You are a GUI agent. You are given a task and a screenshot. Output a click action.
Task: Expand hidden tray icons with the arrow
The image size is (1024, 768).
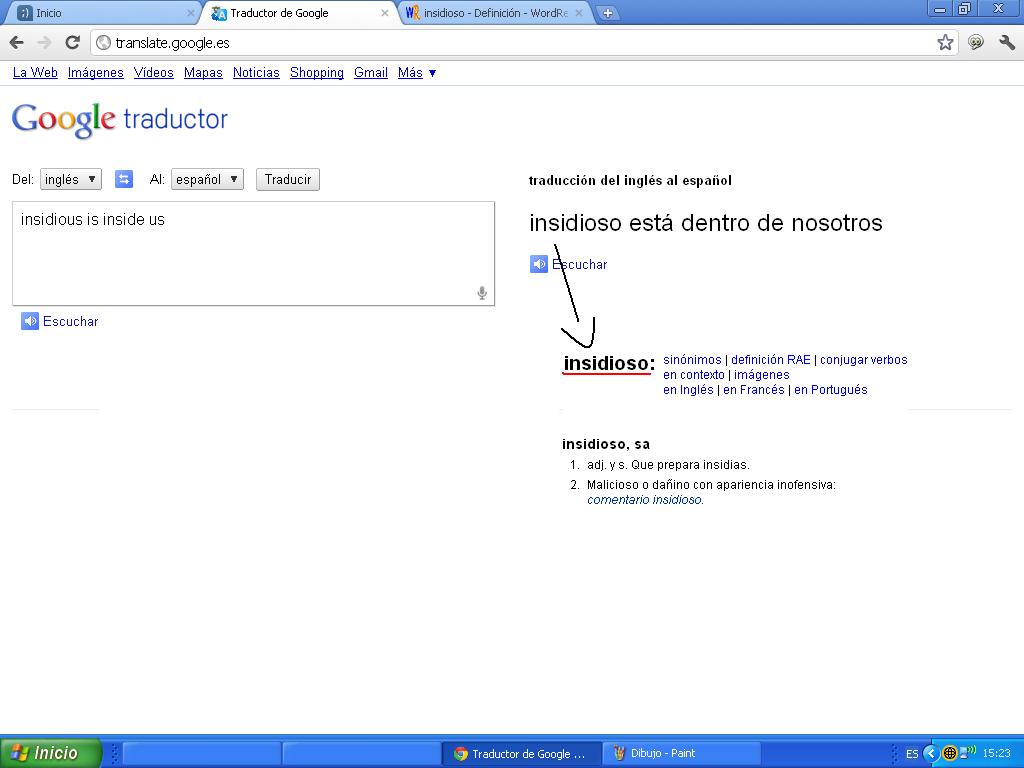(x=931, y=753)
